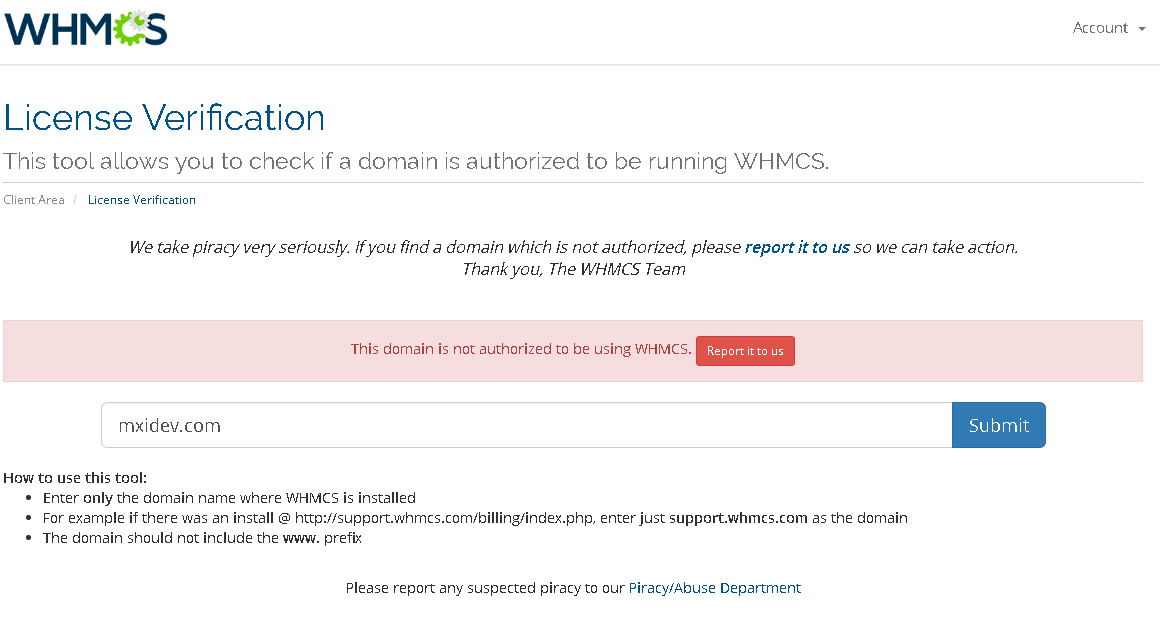Click the 'This tool allows you to check' subtitle
Image resolution: width=1160 pixels, height=632 pixels.
pyautogui.click(x=416, y=161)
